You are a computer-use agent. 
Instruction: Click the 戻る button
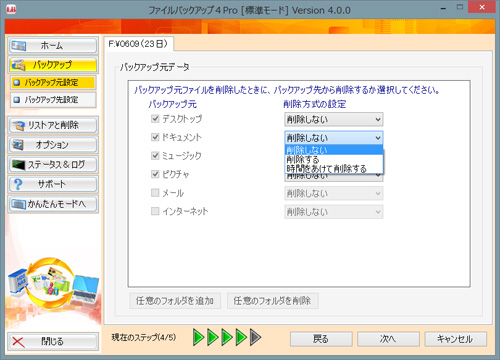click(x=321, y=339)
